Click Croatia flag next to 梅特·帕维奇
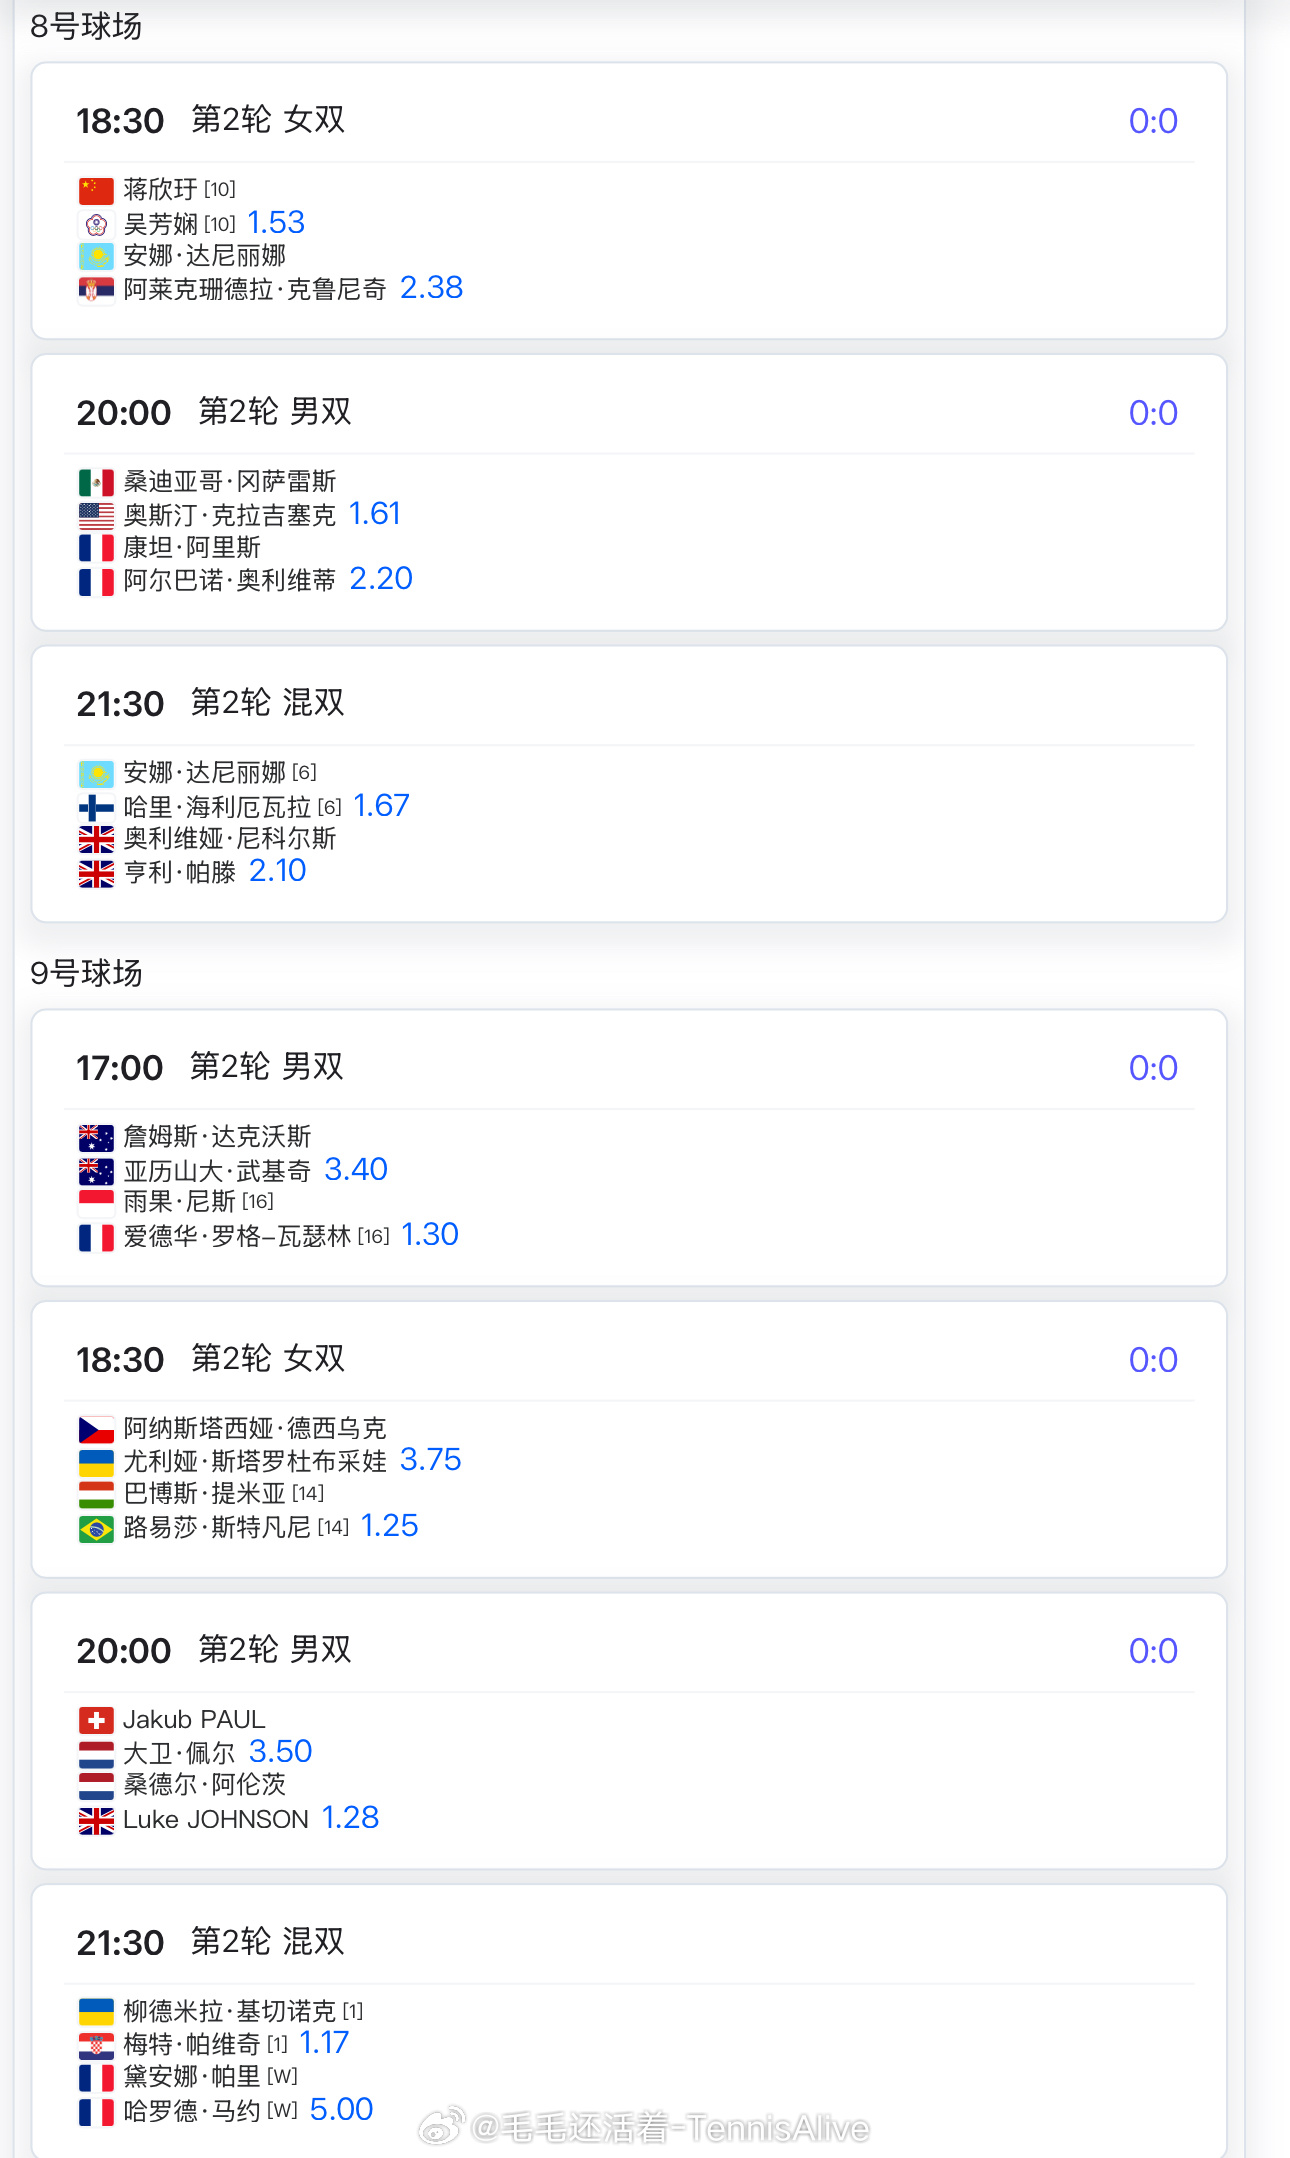The height and width of the screenshot is (2158, 1290). click(96, 2045)
